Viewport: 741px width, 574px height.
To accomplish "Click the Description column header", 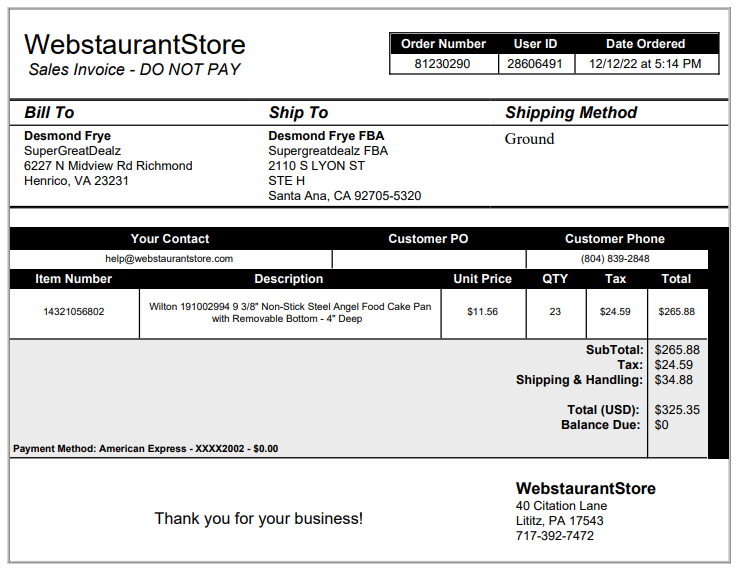I will point(289,279).
